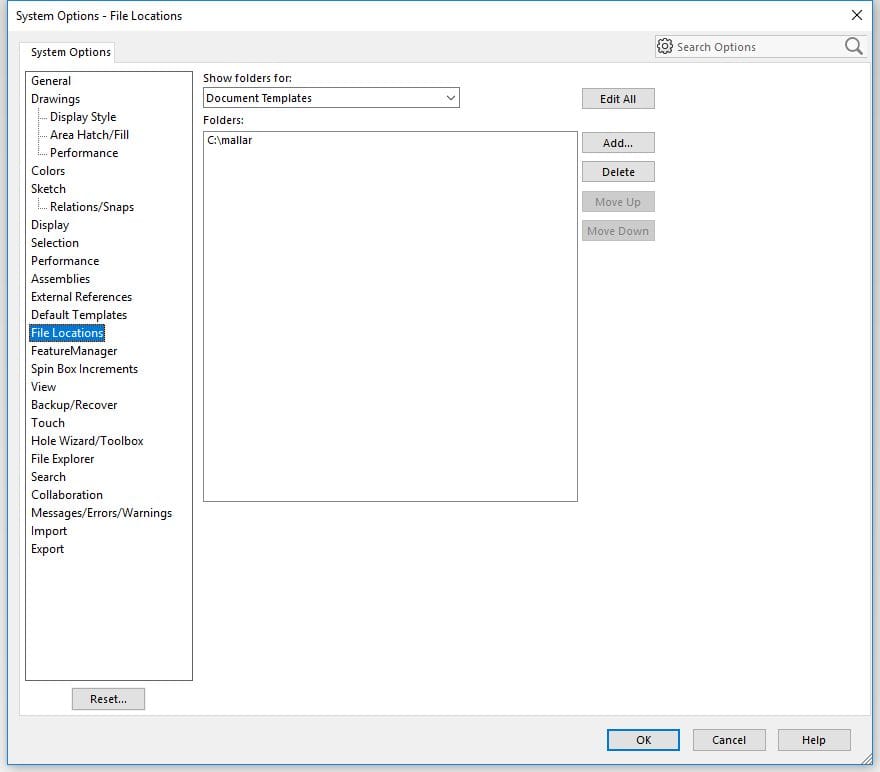Open the 'Show folders for' dropdown

(331, 98)
